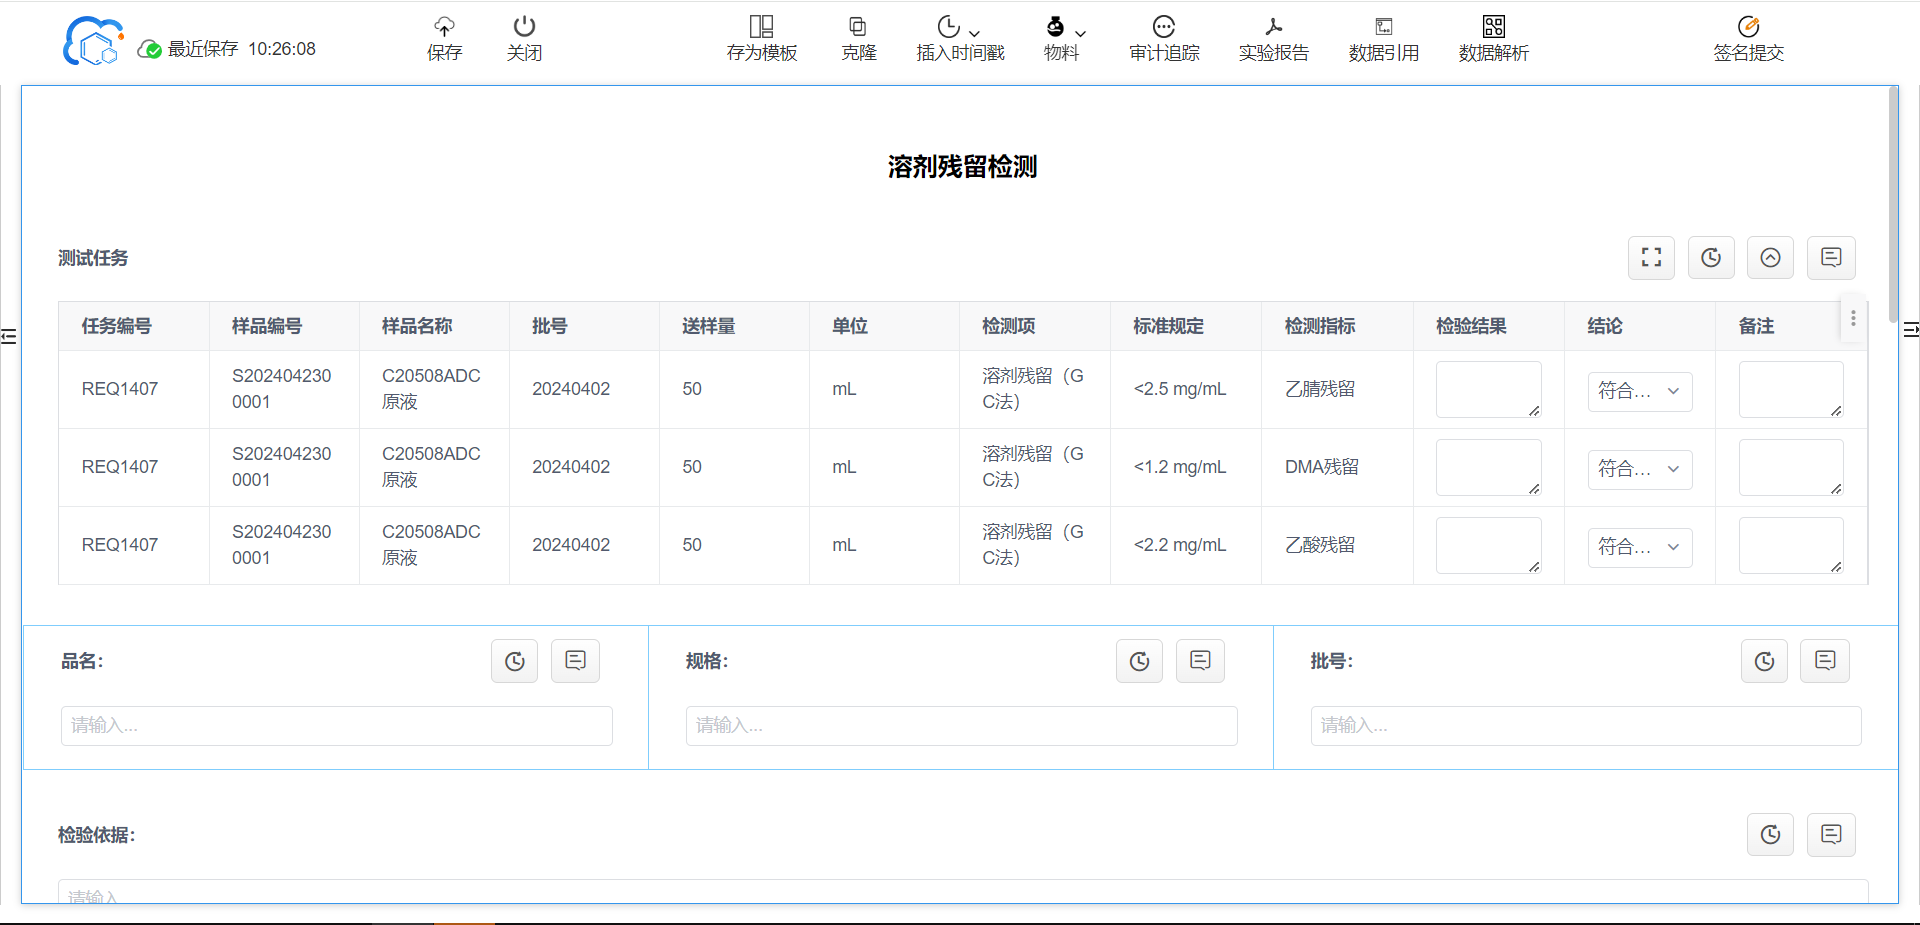The image size is (1920, 925).
Task: Open comments for 测试任务 section
Action: pos(1831,258)
